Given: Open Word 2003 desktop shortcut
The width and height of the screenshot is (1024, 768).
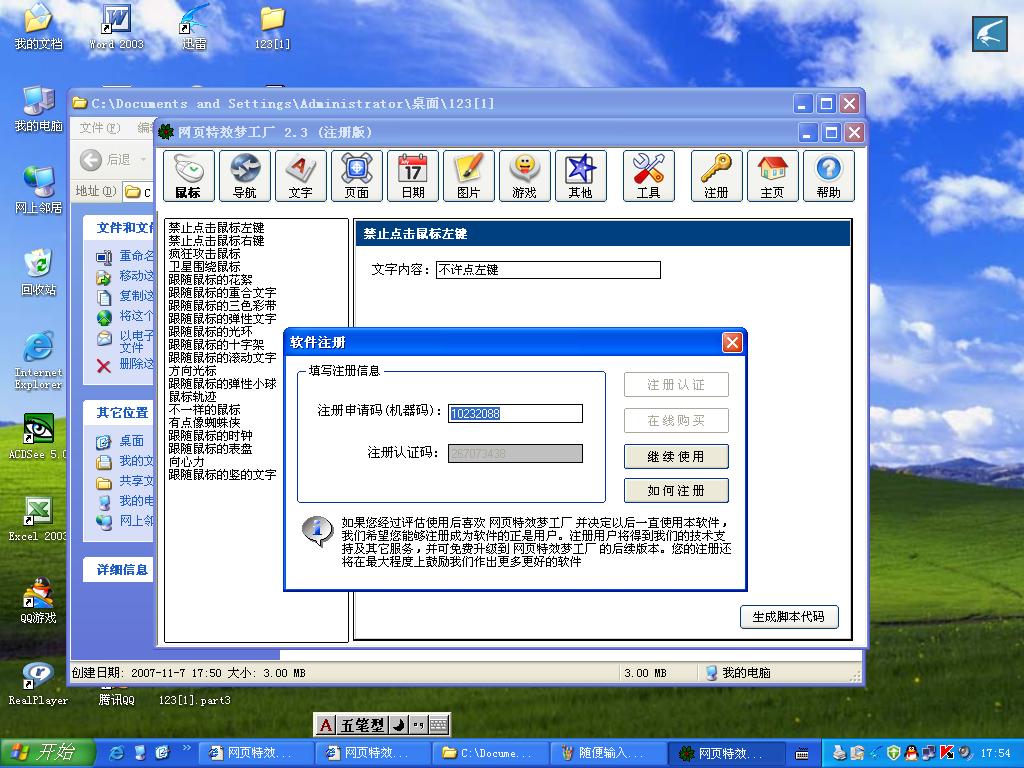Looking at the screenshot, I should [x=116, y=26].
